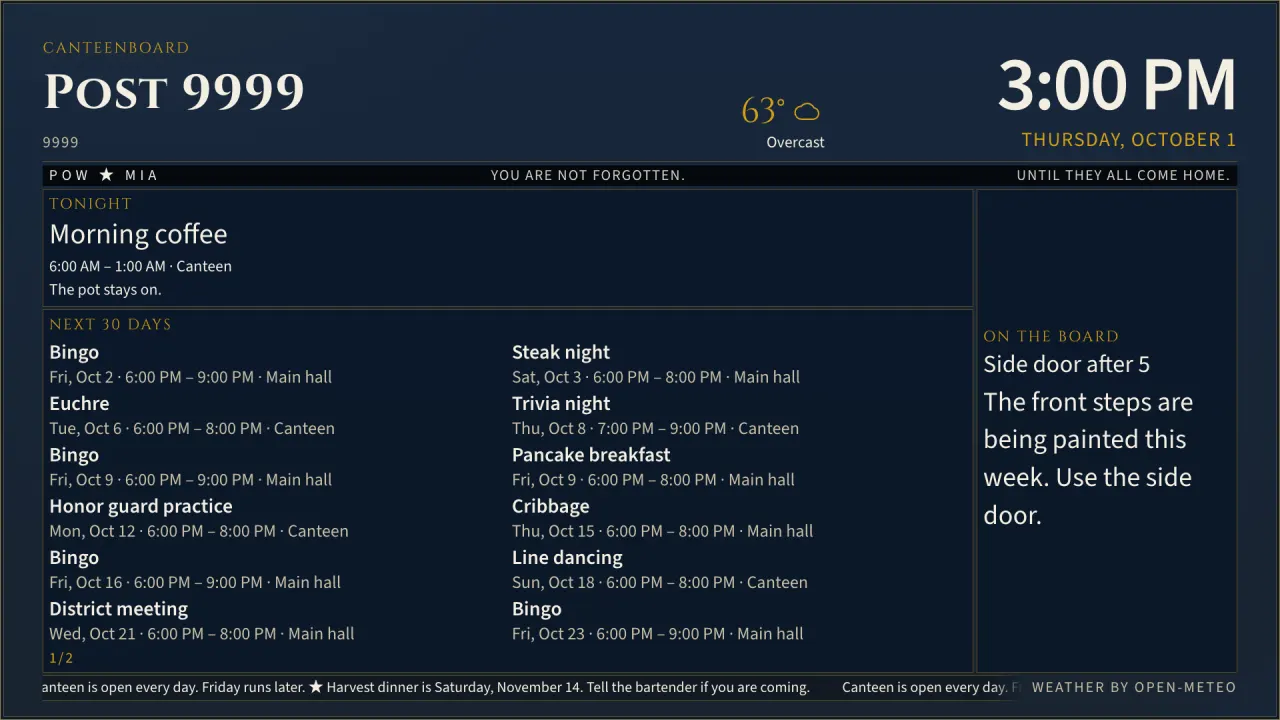Click the Morning coffee event title

click(138, 234)
